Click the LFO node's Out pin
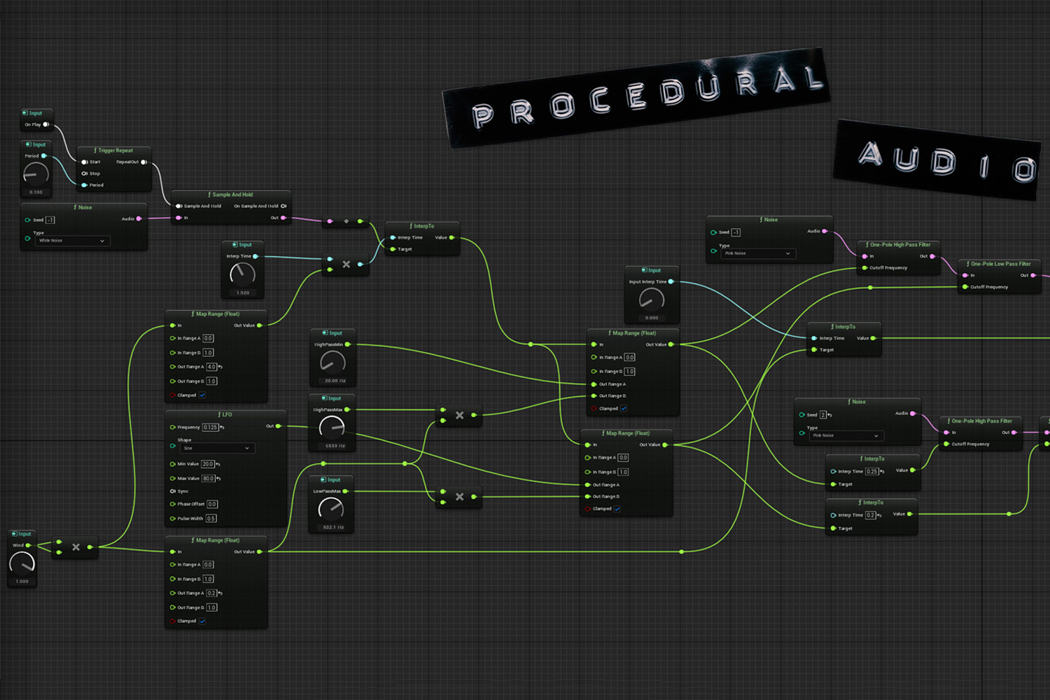The height and width of the screenshot is (700, 1050). tap(279, 426)
